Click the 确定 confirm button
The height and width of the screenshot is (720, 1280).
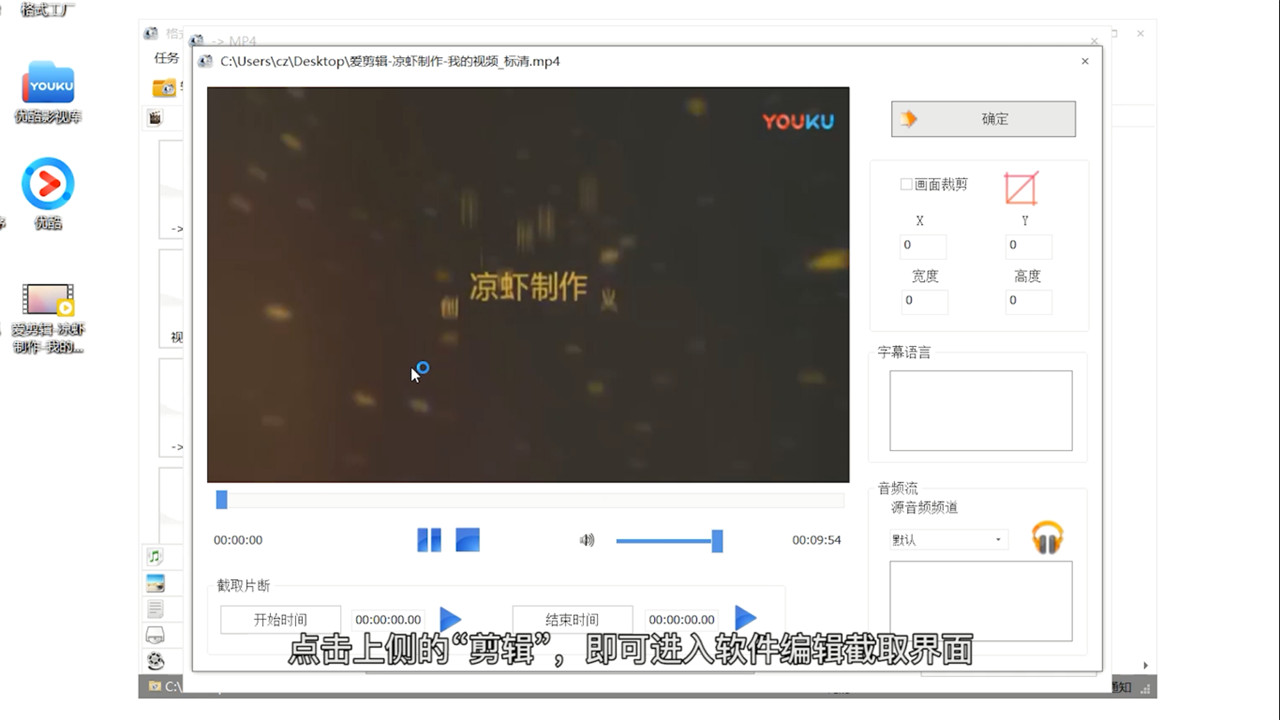tap(983, 118)
